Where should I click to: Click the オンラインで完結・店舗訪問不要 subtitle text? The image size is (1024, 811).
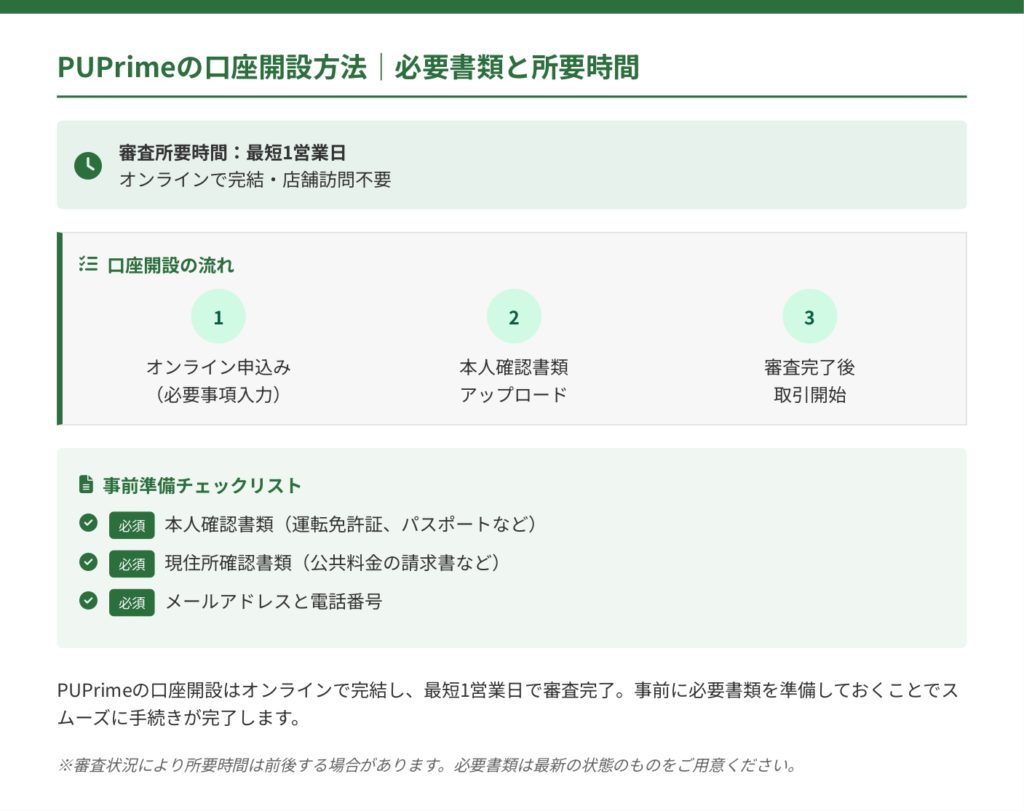255,180
